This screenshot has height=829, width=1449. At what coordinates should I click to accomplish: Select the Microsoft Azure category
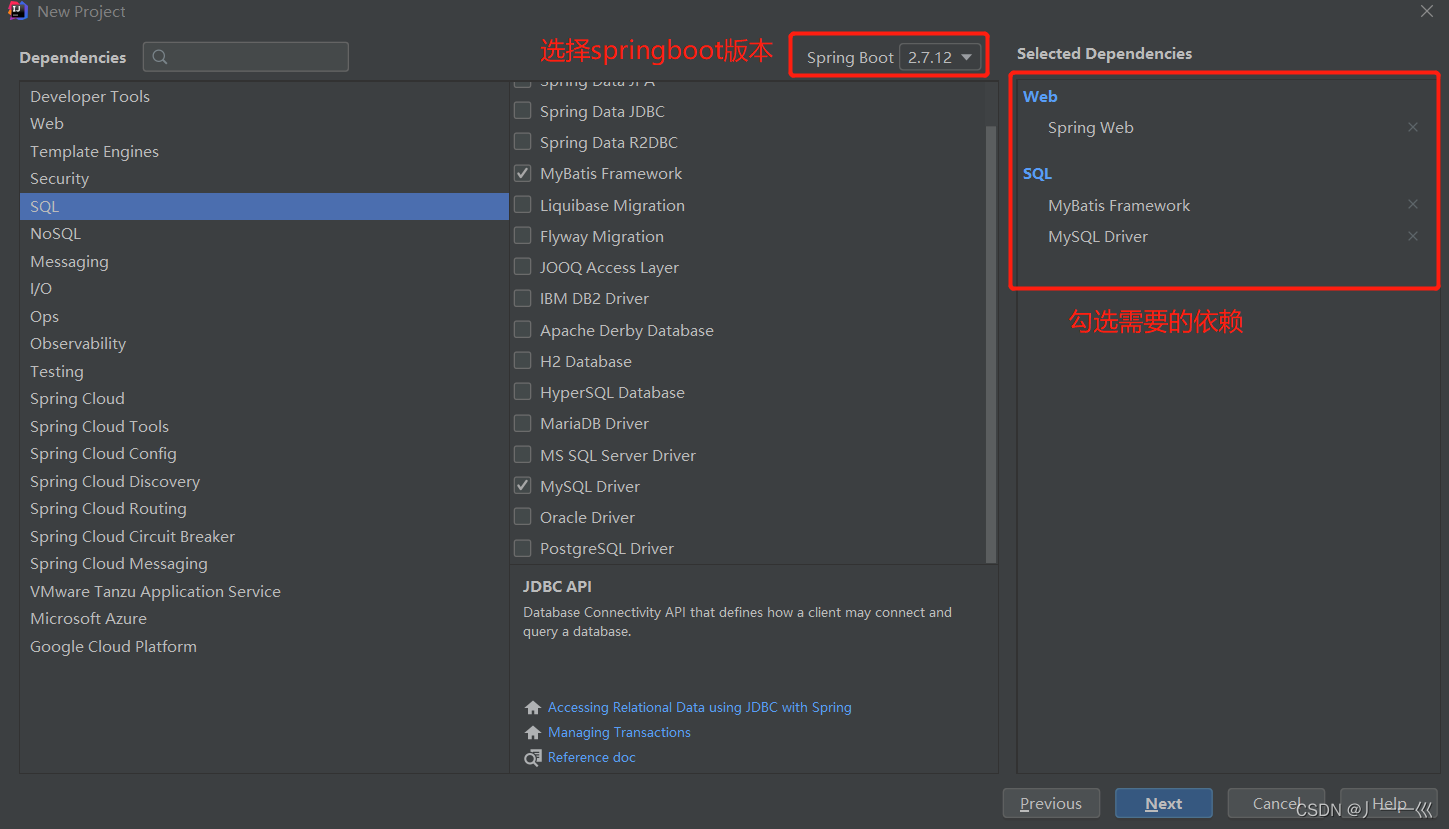(264, 619)
